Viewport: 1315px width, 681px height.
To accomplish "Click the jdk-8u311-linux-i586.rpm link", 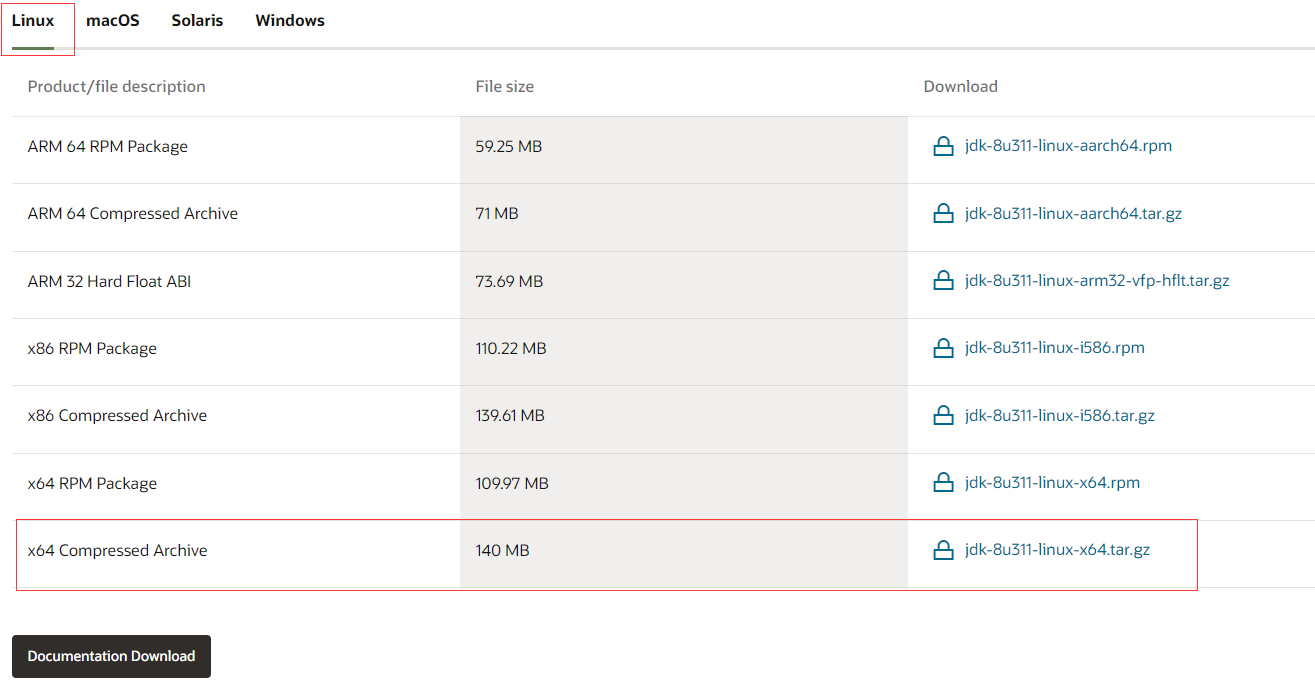I will tap(1054, 348).
